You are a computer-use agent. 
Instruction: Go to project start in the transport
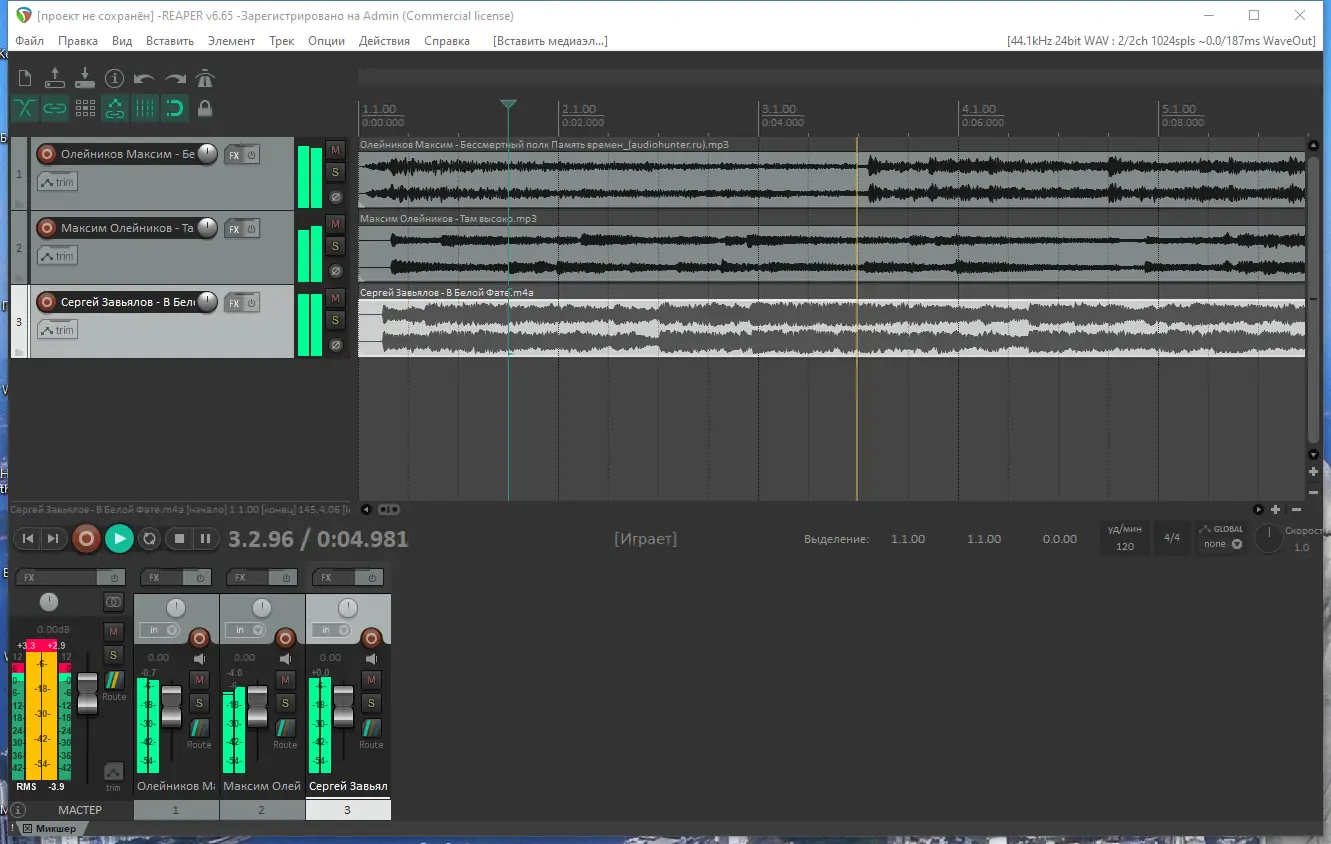pyautogui.click(x=28, y=539)
